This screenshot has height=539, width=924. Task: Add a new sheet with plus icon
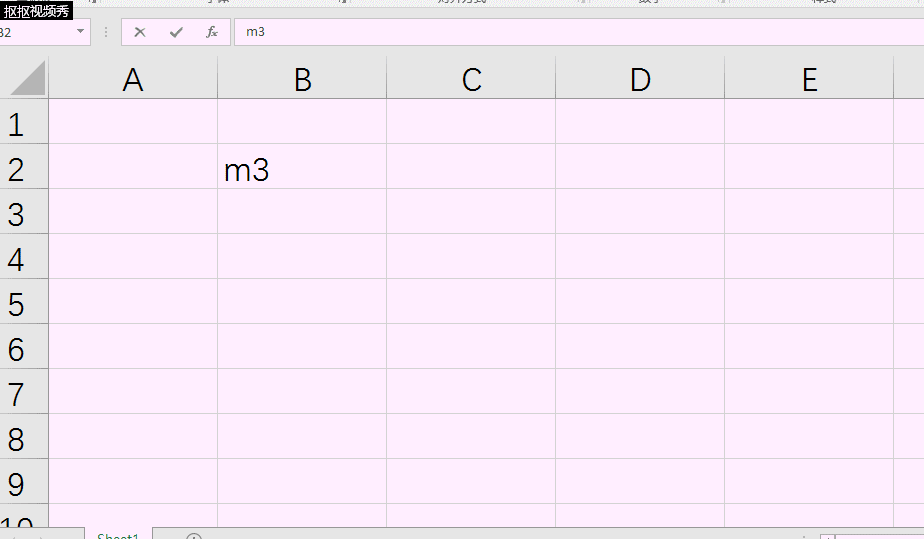coord(194,536)
